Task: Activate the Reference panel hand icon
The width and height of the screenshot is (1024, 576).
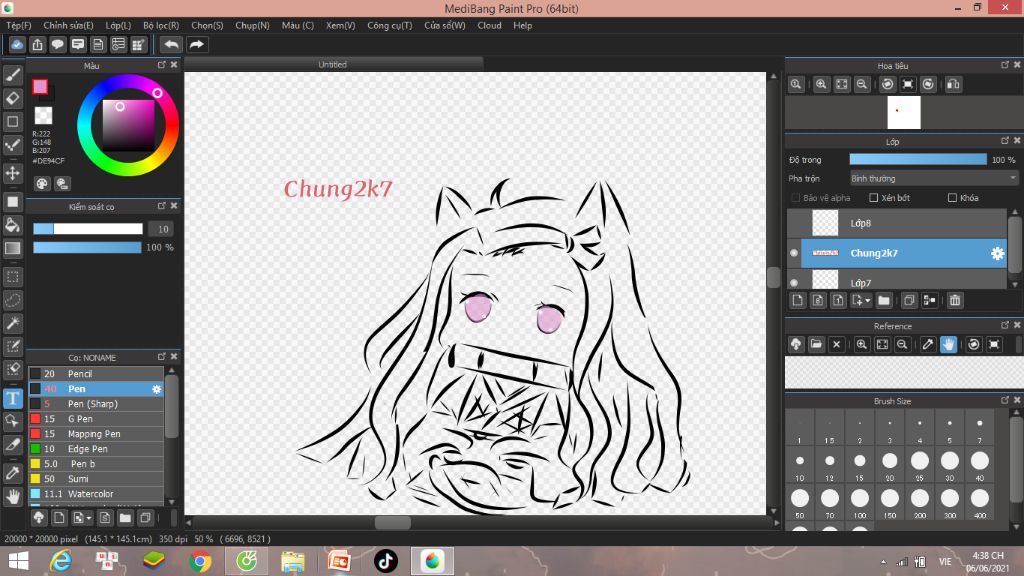Action: pyautogui.click(x=948, y=344)
